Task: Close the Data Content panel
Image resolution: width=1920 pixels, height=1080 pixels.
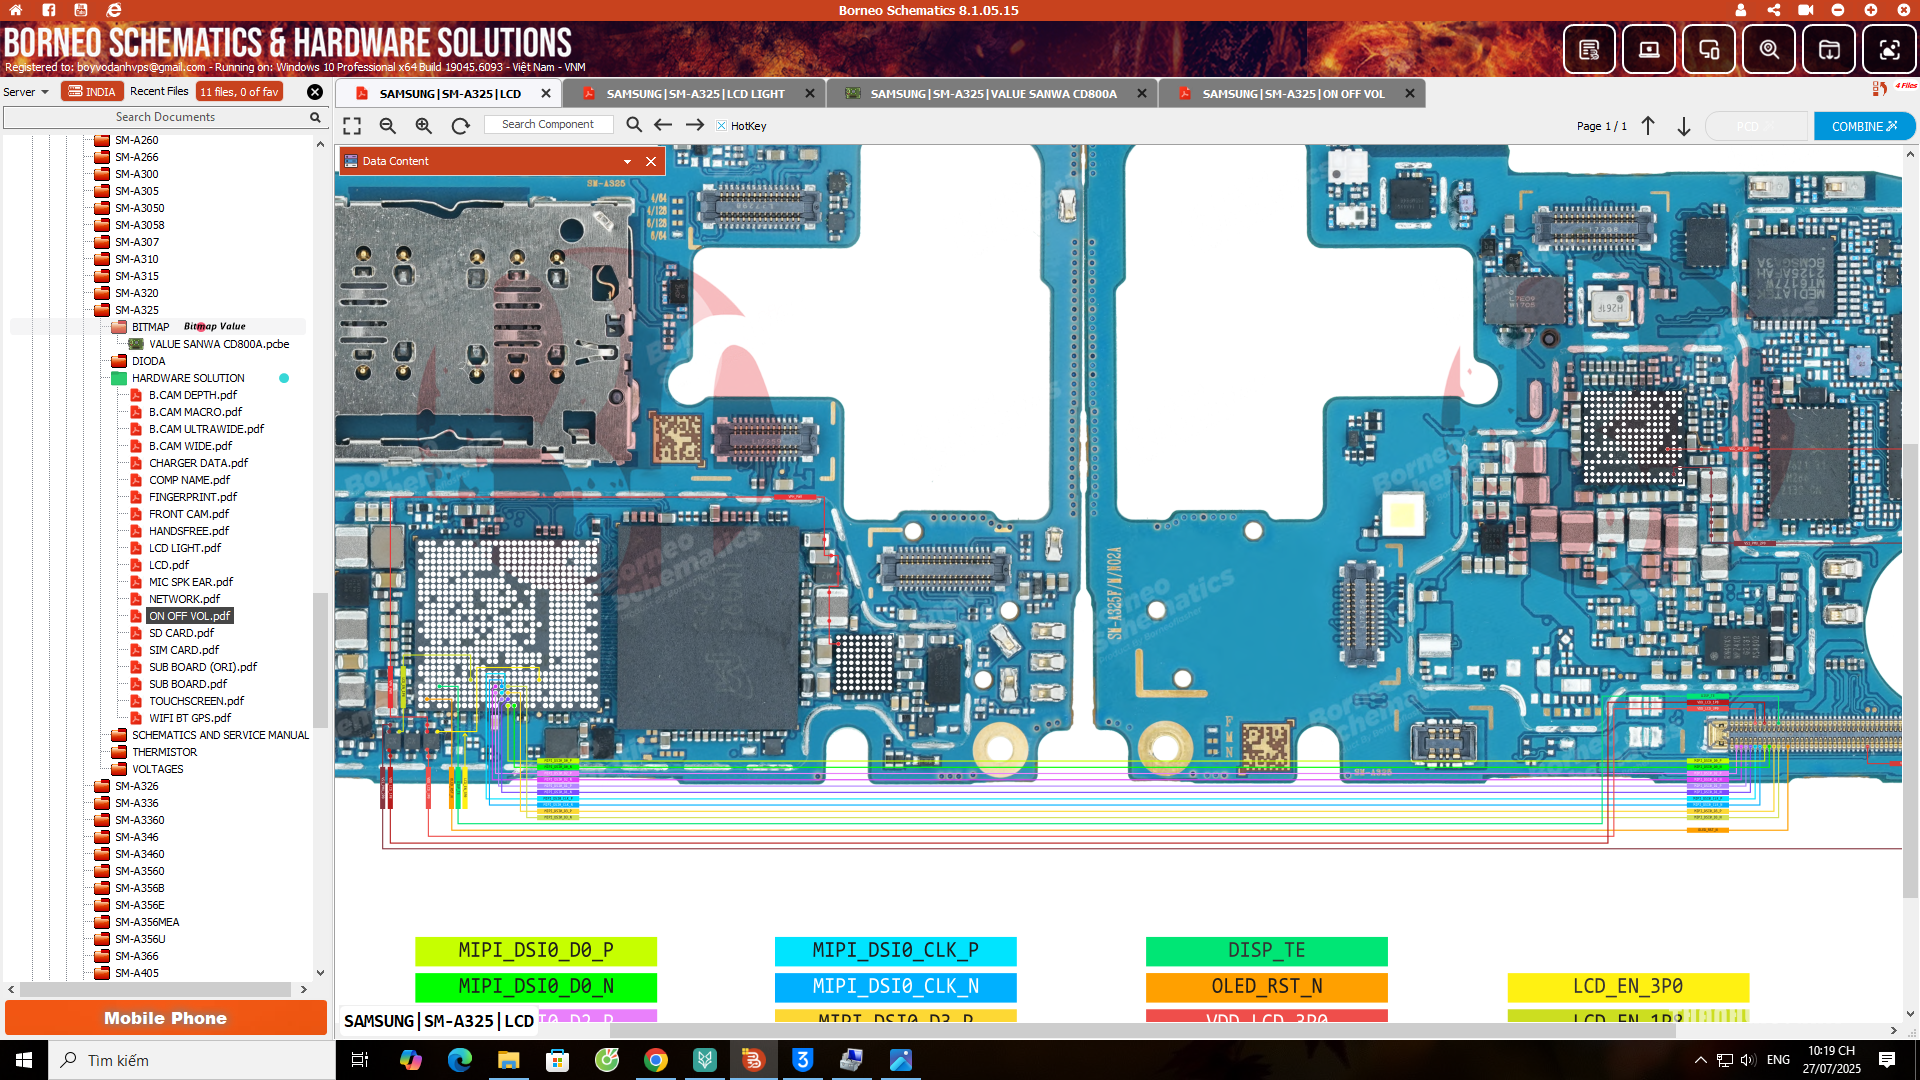Action: tap(651, 161)
